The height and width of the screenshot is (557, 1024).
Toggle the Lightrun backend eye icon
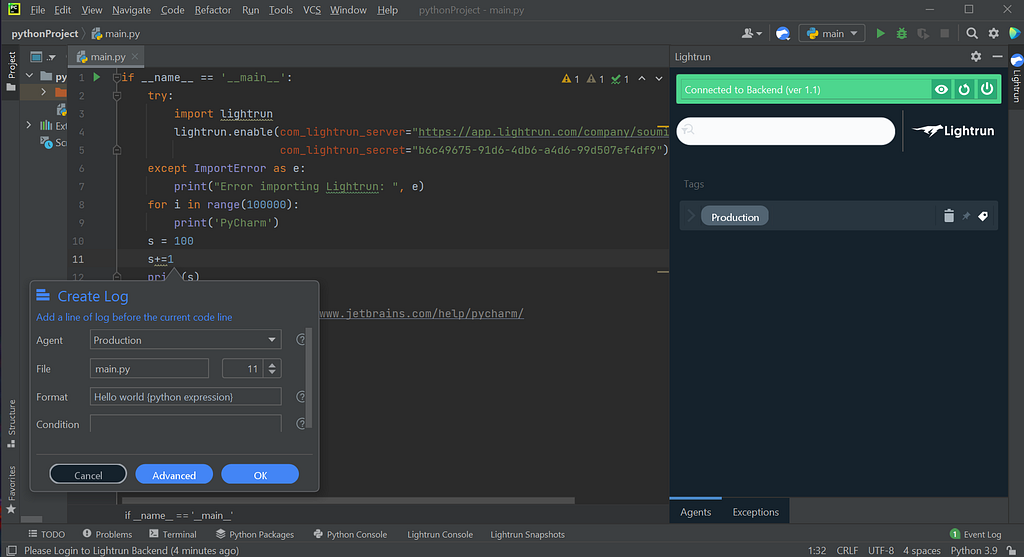(941, 89)
